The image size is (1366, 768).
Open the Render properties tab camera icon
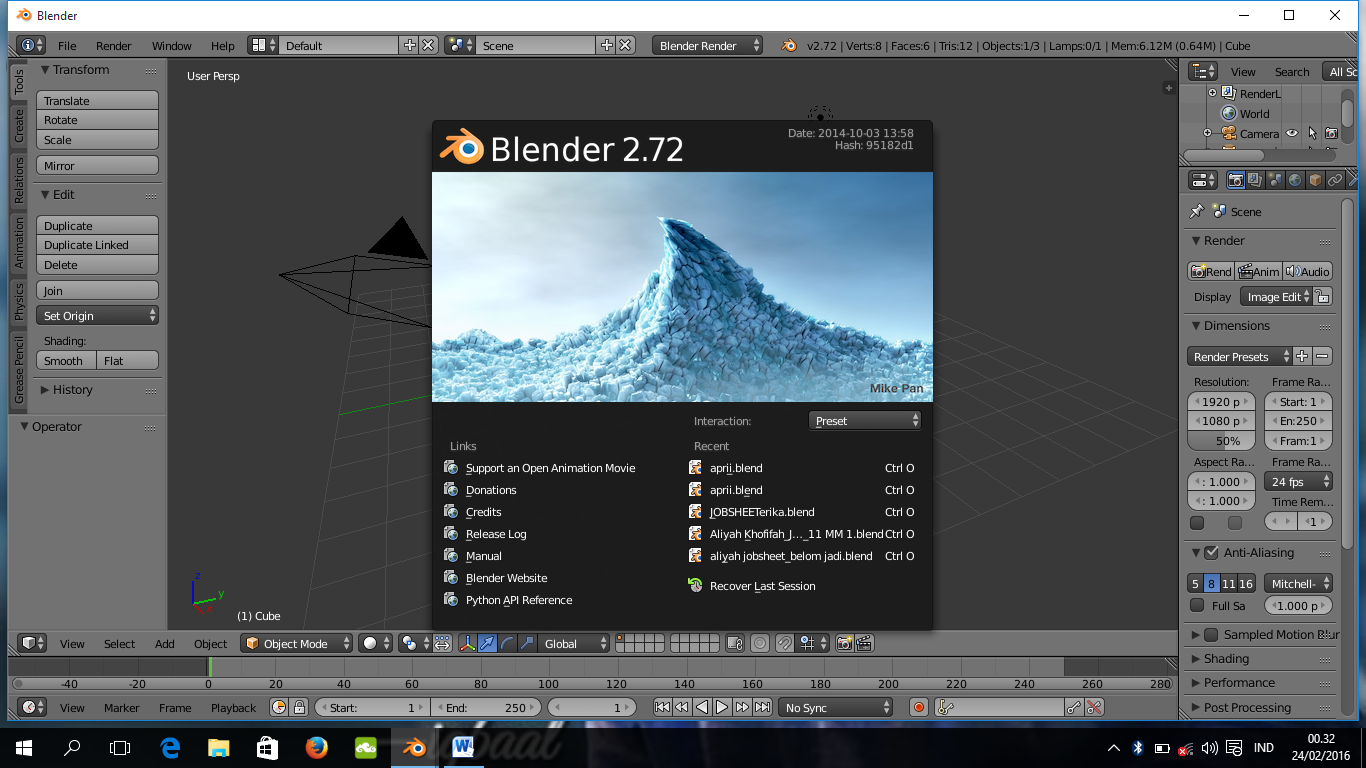pyautogui.click(x=1236, y=180)
